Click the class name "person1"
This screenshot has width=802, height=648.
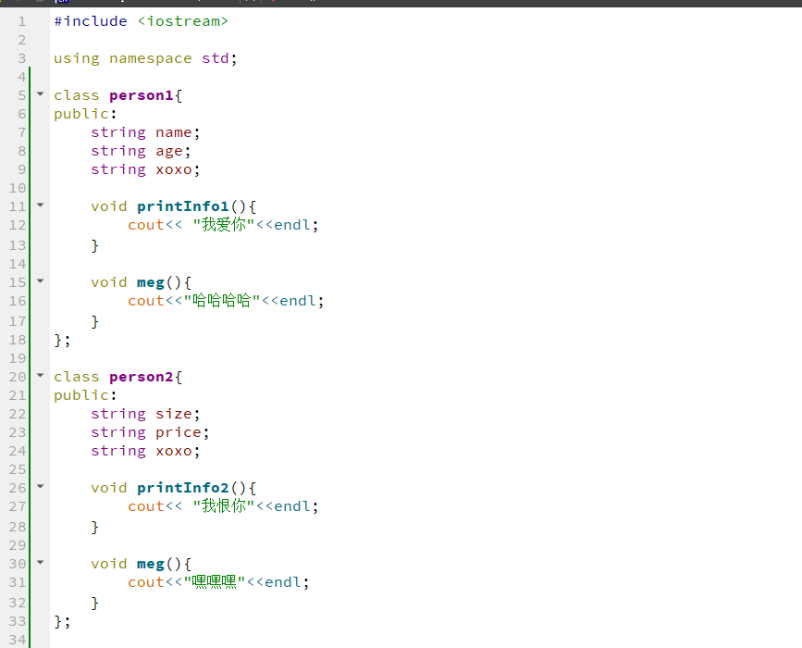coord(141,96)
